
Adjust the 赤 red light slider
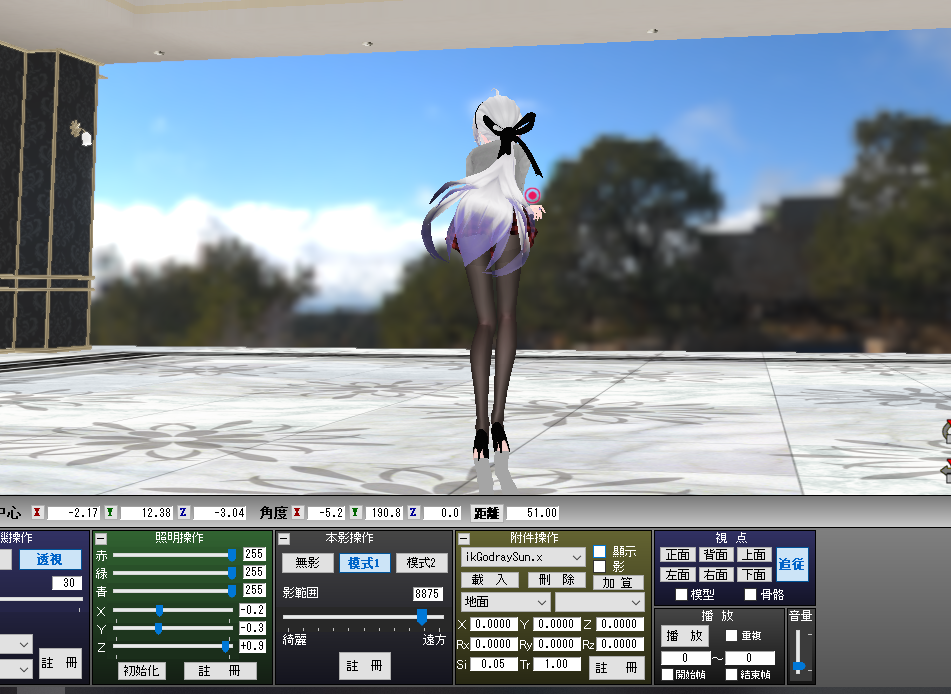[232, 554]
